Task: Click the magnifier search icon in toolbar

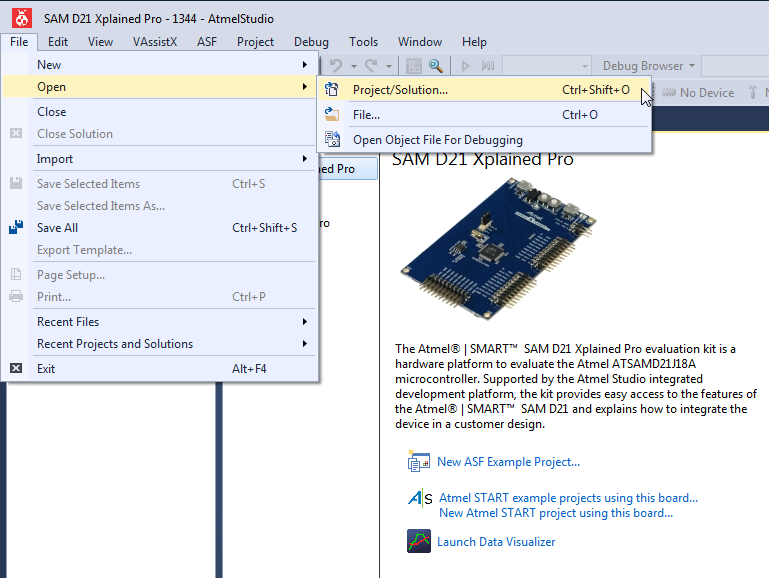Action: [436, 66]
